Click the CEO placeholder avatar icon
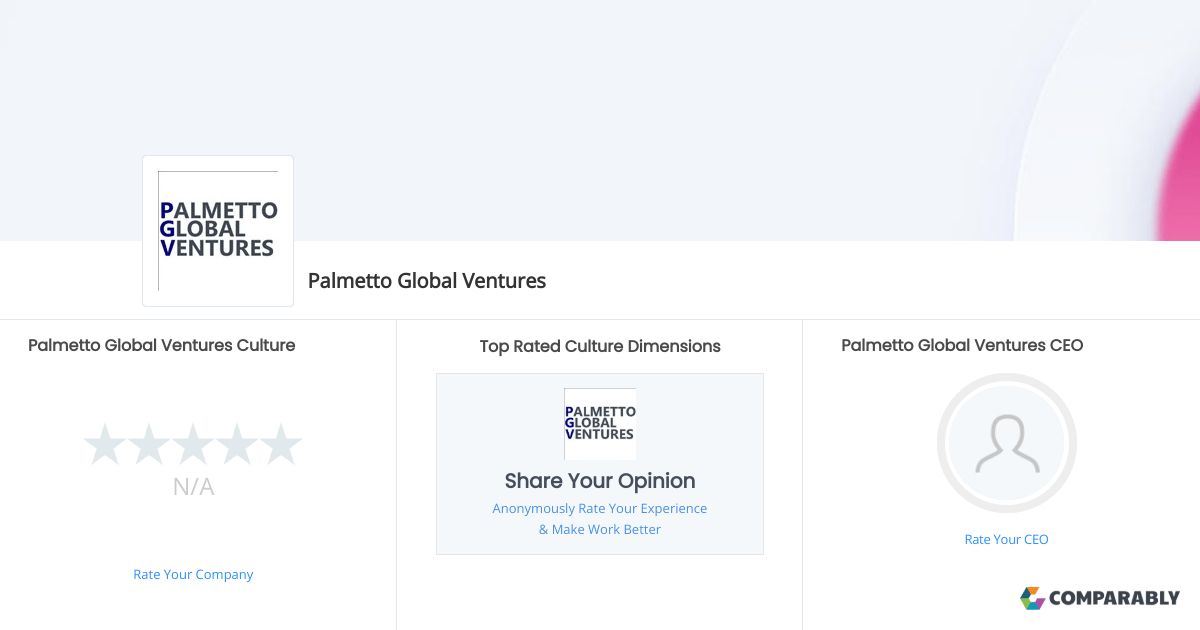1200x630 pixels. 1006,443
